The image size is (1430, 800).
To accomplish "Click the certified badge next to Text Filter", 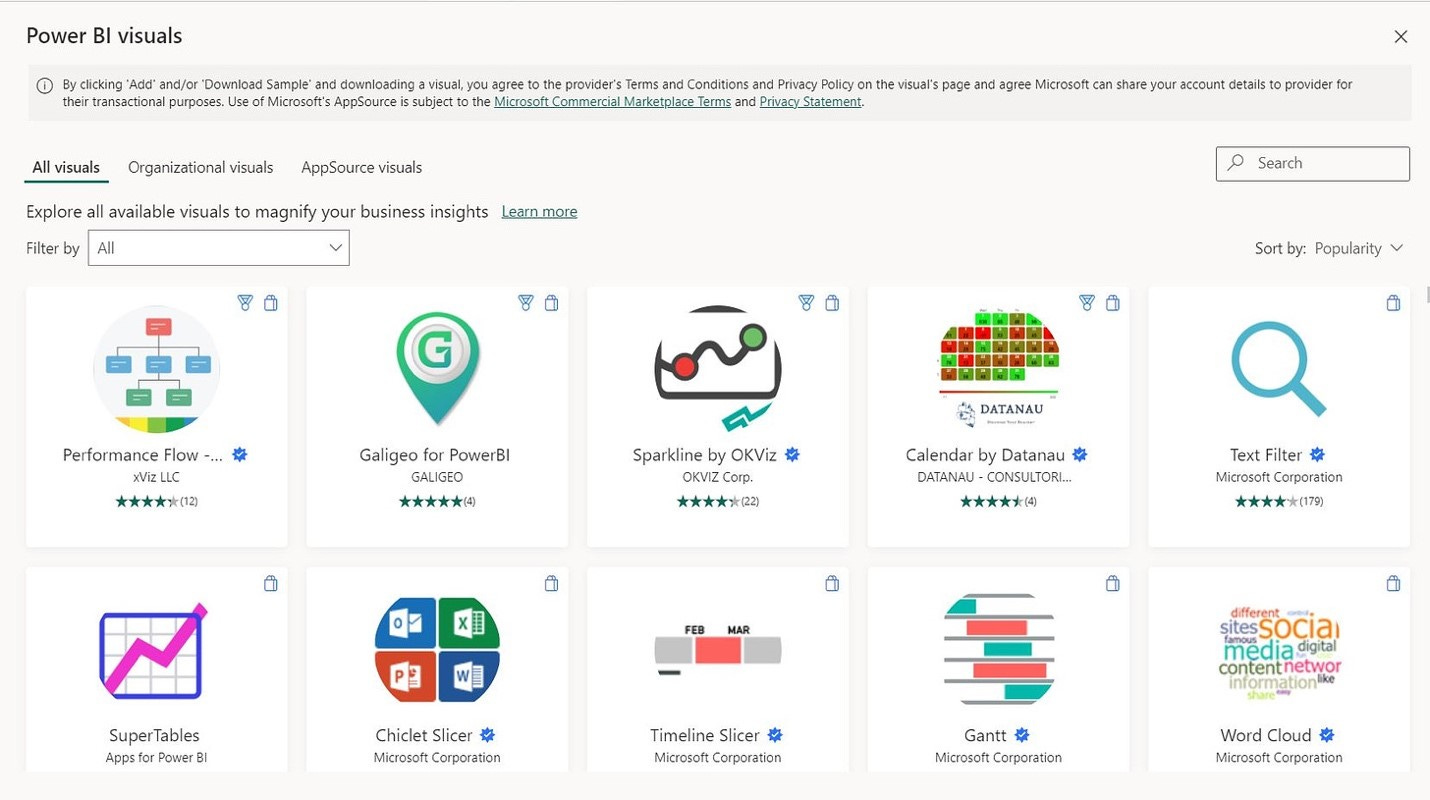I will 1317,455.
